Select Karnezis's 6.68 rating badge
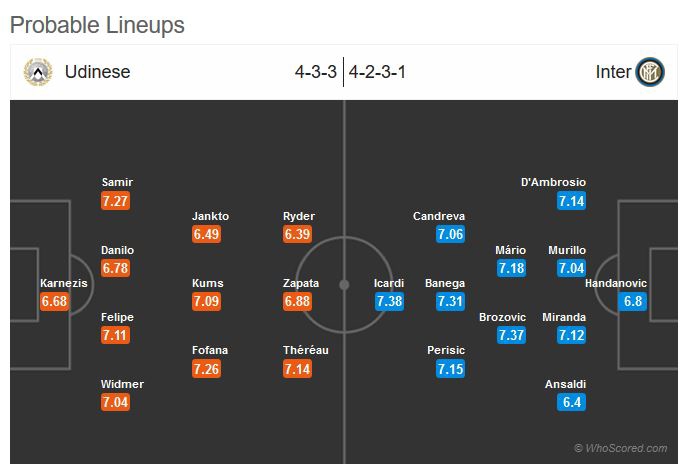681x464 pixels. pos(54,301)
